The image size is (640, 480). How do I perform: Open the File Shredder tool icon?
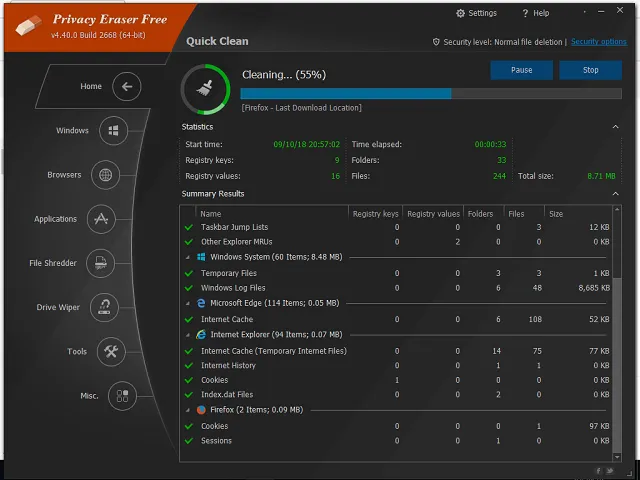[100, 263]
